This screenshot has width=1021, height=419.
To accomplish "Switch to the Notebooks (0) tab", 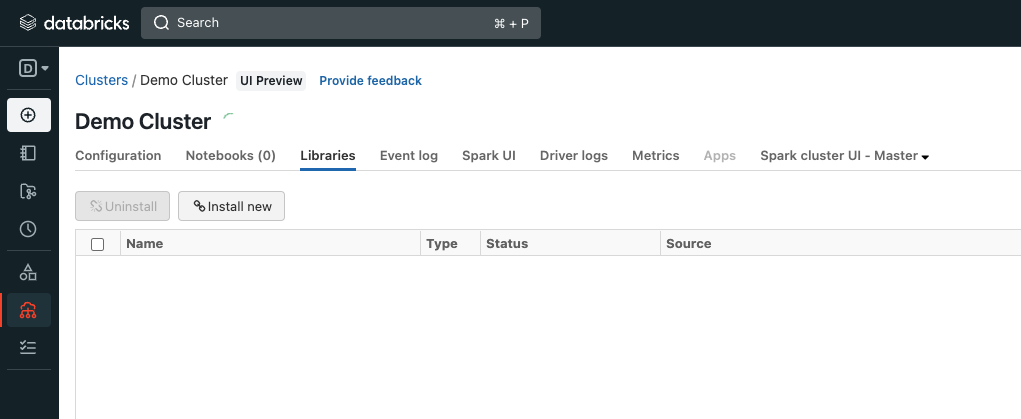I will coord(231,156).
